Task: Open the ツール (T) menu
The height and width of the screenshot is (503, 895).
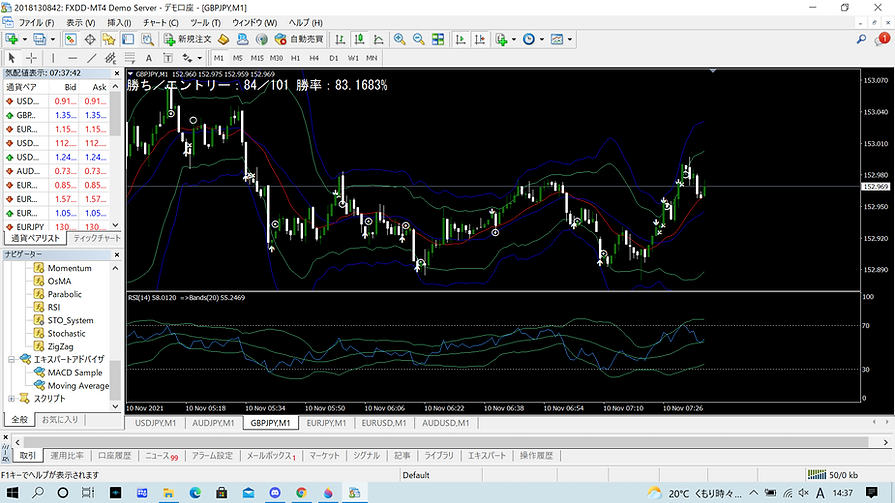Action: [205, 23]
